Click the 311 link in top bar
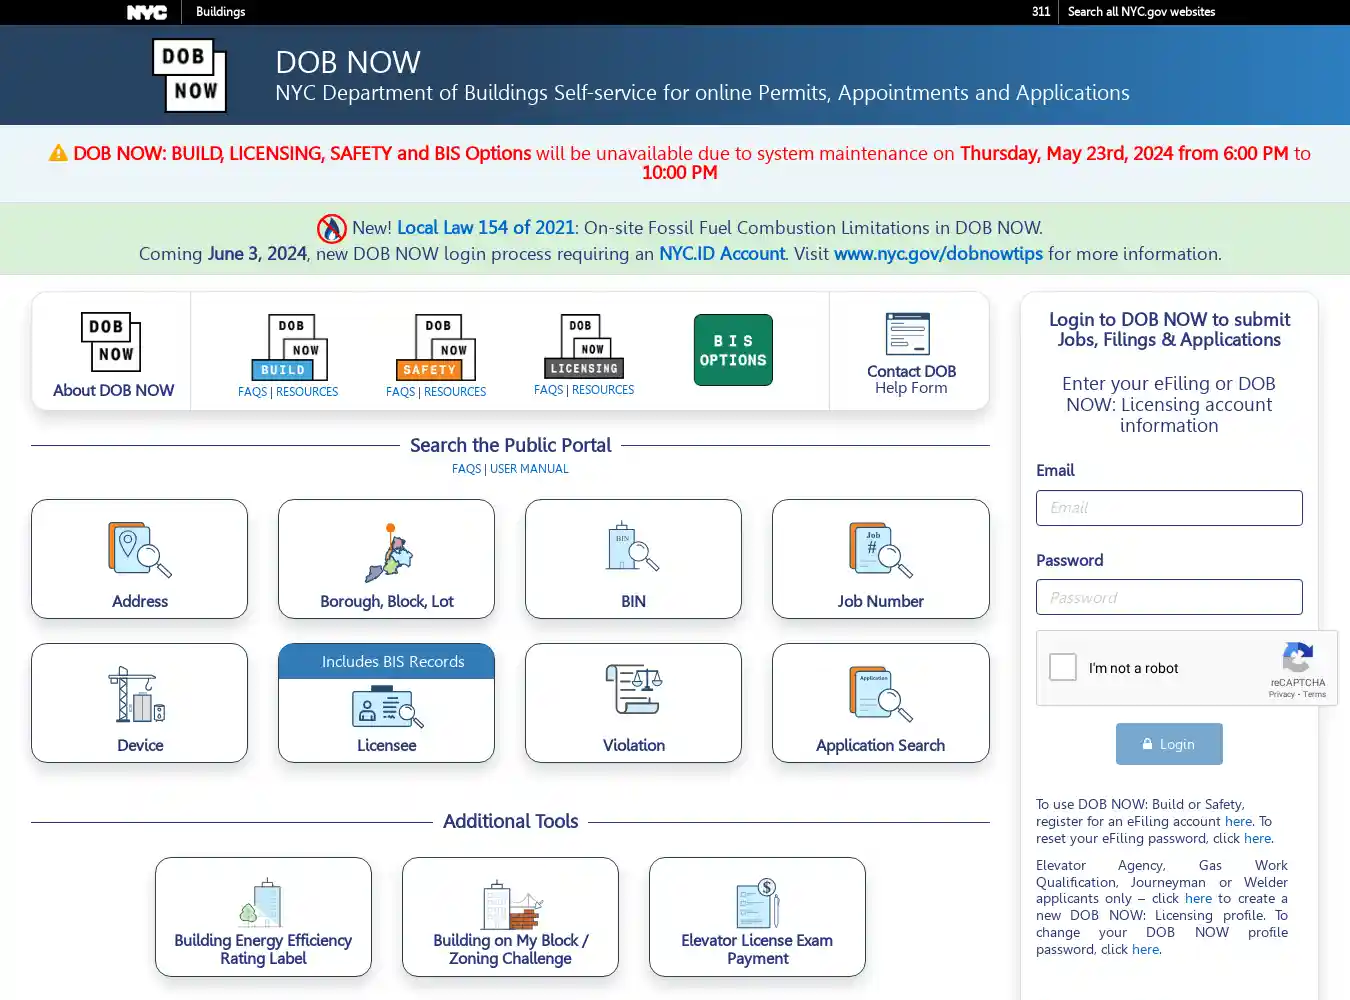Screen dimensions: 1350x1000 point(1041,12)
